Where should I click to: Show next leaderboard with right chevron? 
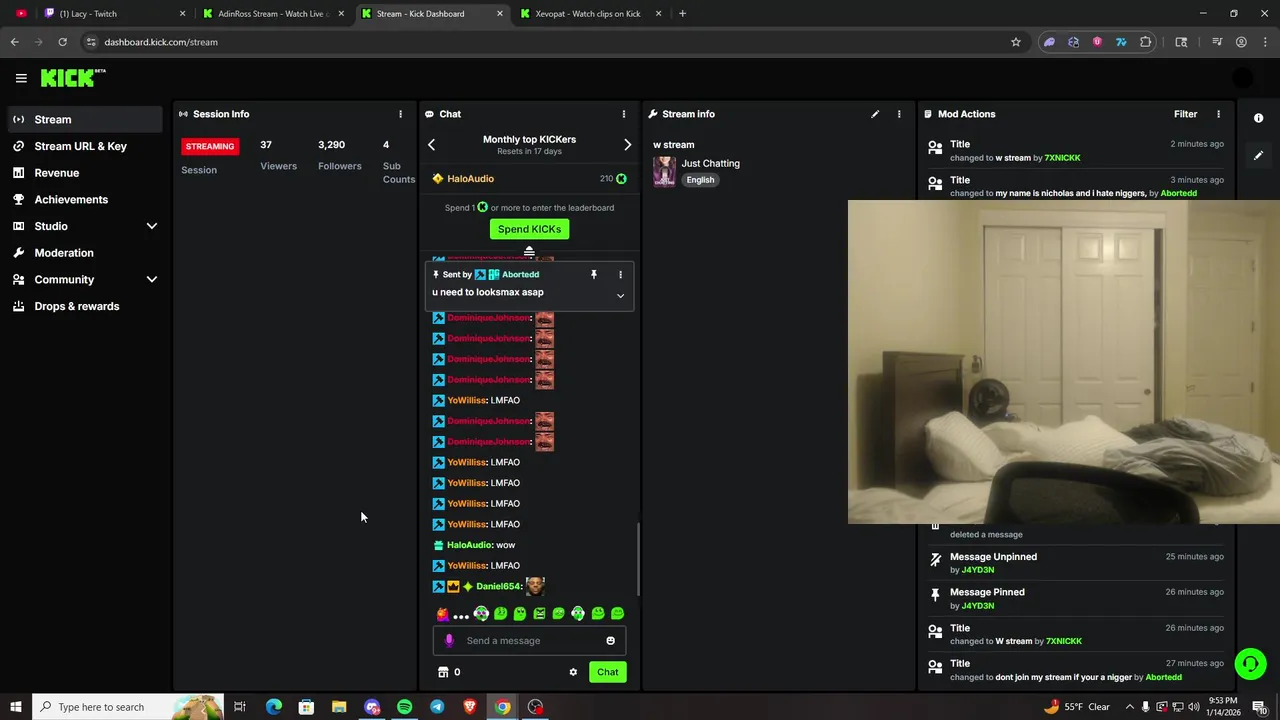(x=627, y=145)
